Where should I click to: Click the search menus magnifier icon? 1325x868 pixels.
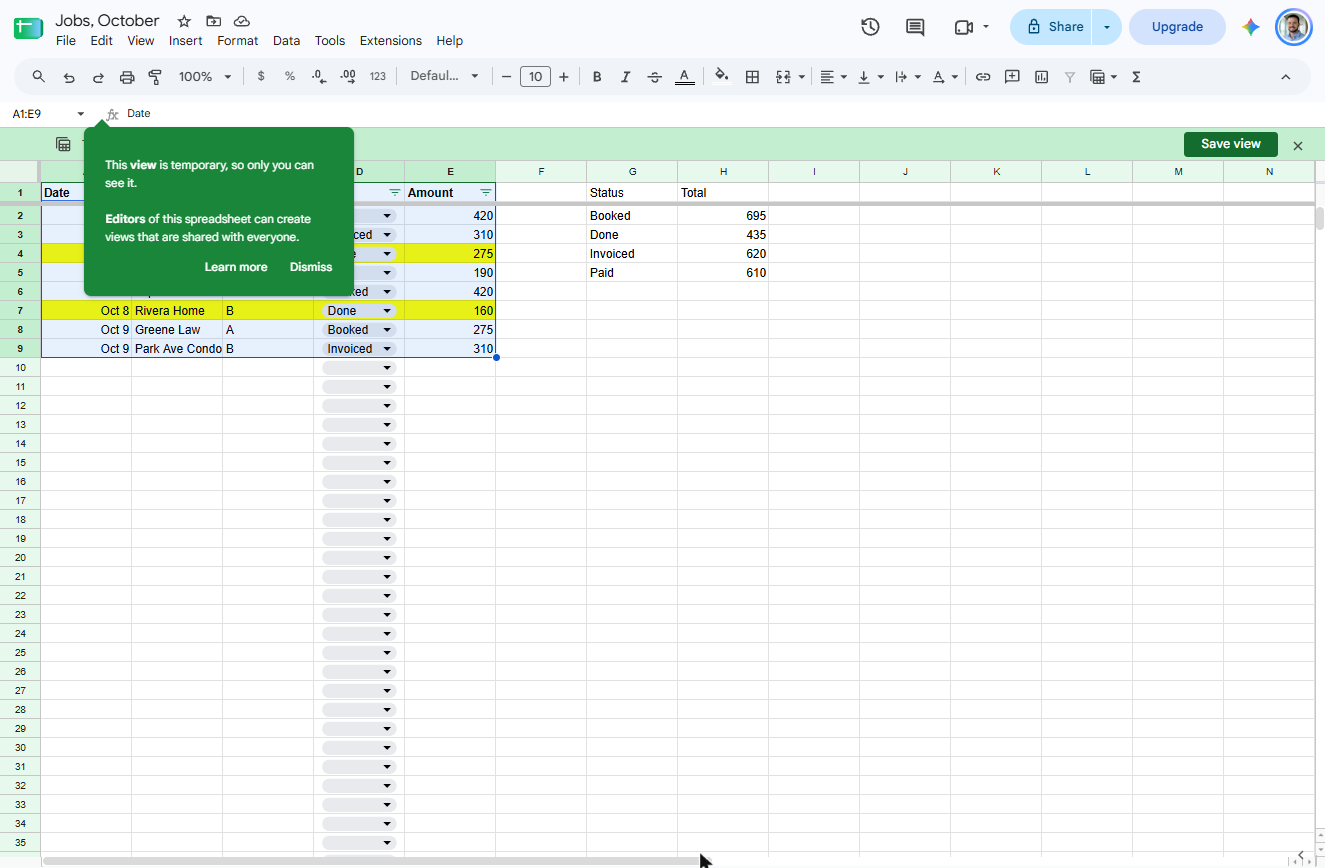click(39, 77)
